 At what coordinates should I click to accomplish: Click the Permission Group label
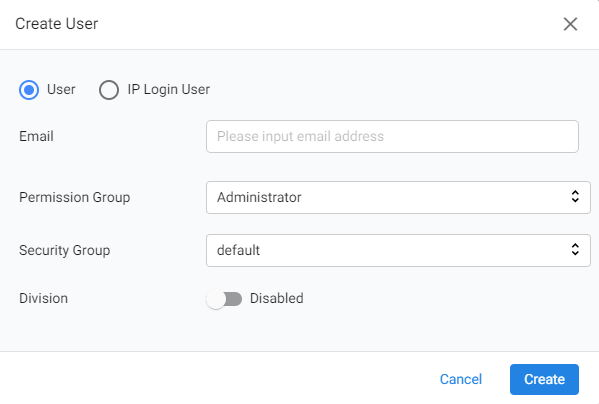(x=74, y=198)
